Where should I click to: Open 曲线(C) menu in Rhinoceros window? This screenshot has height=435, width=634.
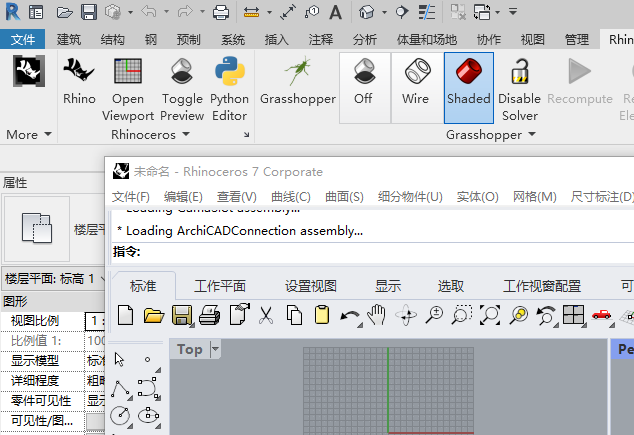tap(291, 196)
